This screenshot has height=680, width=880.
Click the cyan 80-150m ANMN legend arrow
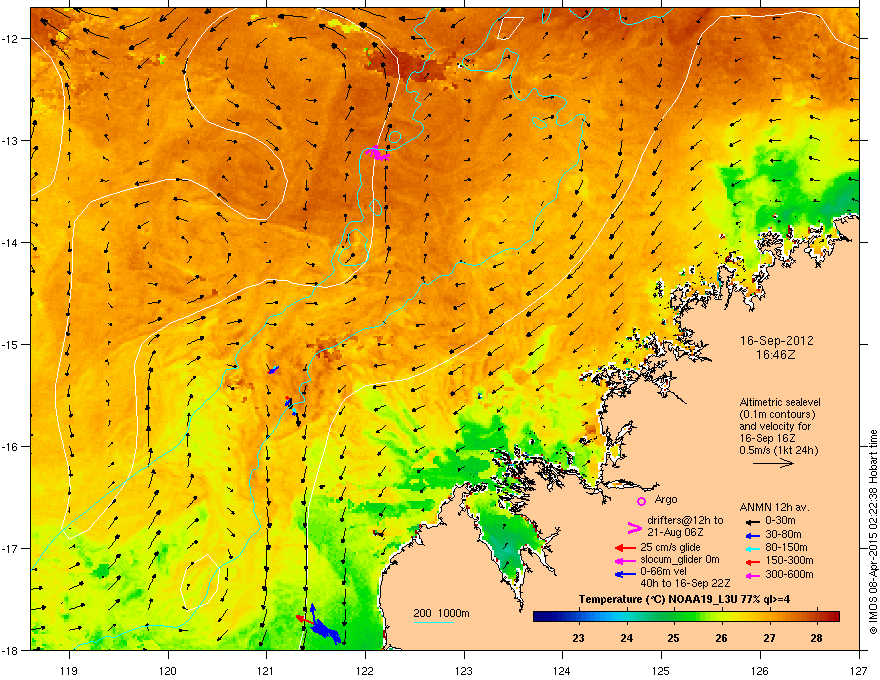click(753, 548)
